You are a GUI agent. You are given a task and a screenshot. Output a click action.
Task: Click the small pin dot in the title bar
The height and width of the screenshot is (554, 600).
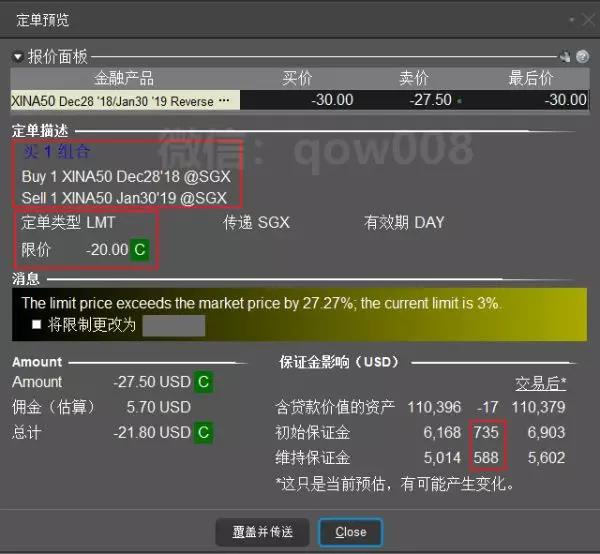[570, 20]
